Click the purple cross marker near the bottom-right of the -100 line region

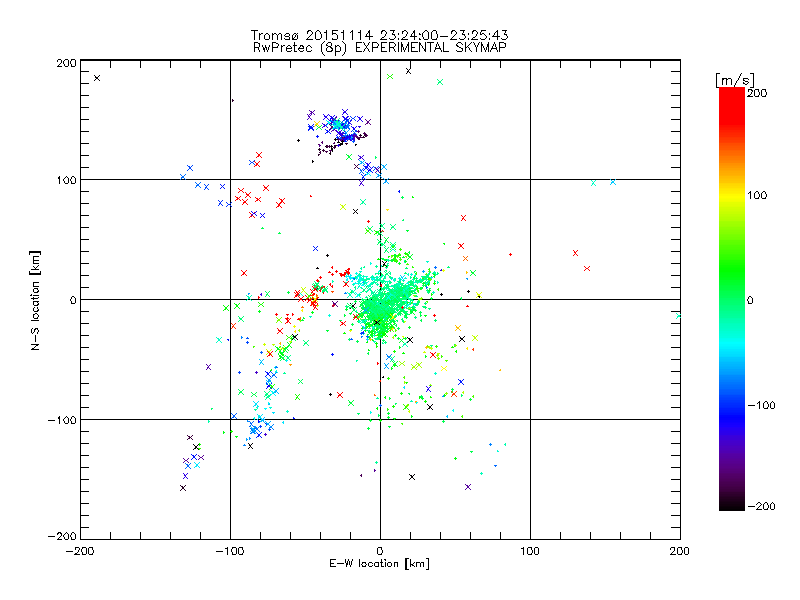[x=468, y=487]
